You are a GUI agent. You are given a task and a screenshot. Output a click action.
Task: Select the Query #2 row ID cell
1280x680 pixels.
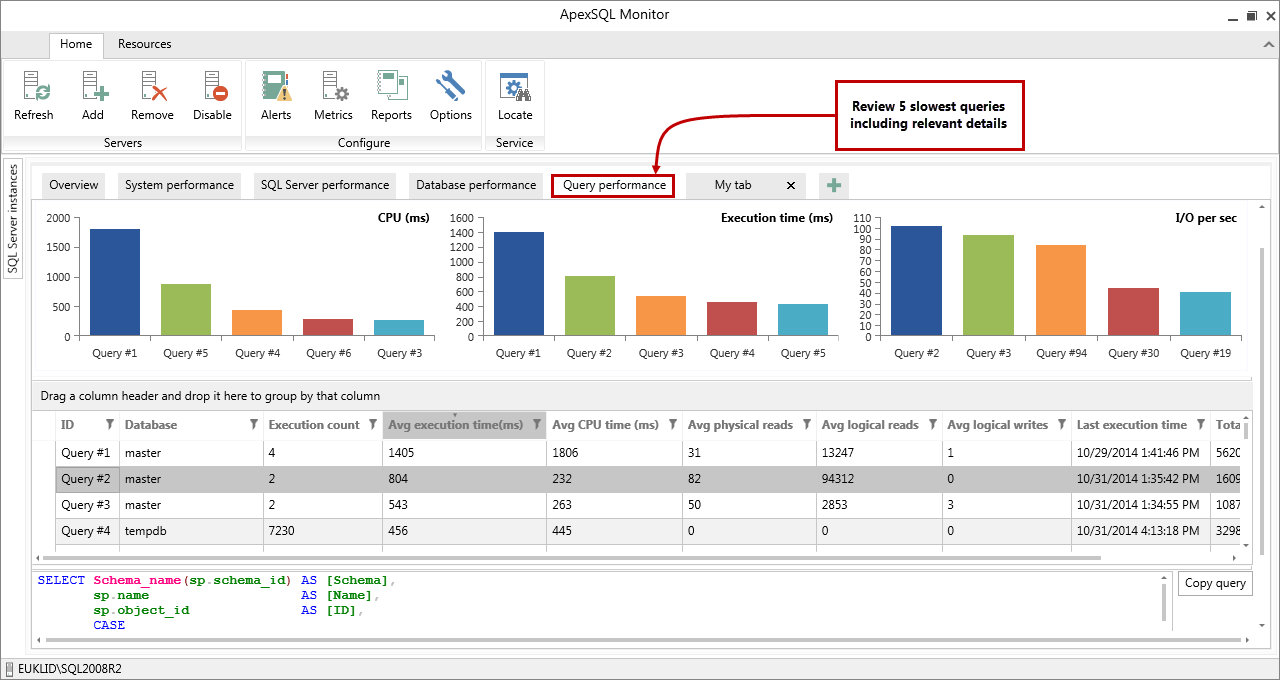[x=86, y=479]
